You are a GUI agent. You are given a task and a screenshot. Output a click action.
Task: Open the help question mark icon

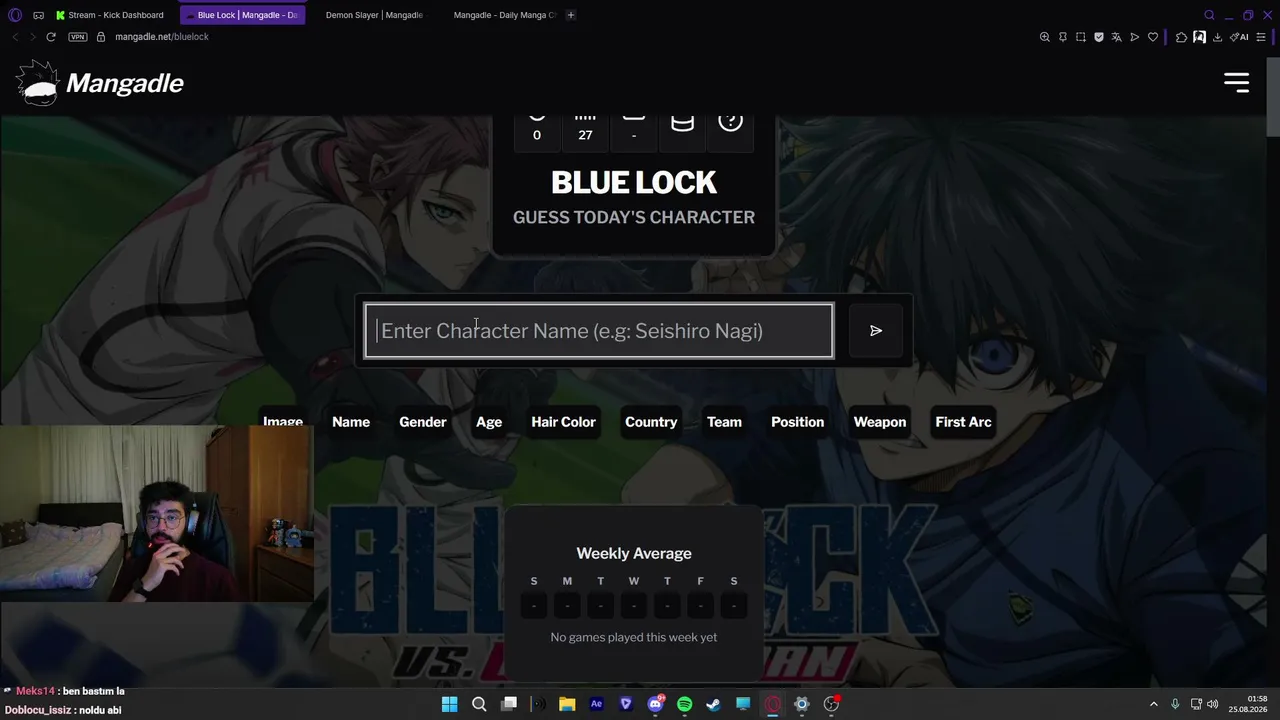730,122
